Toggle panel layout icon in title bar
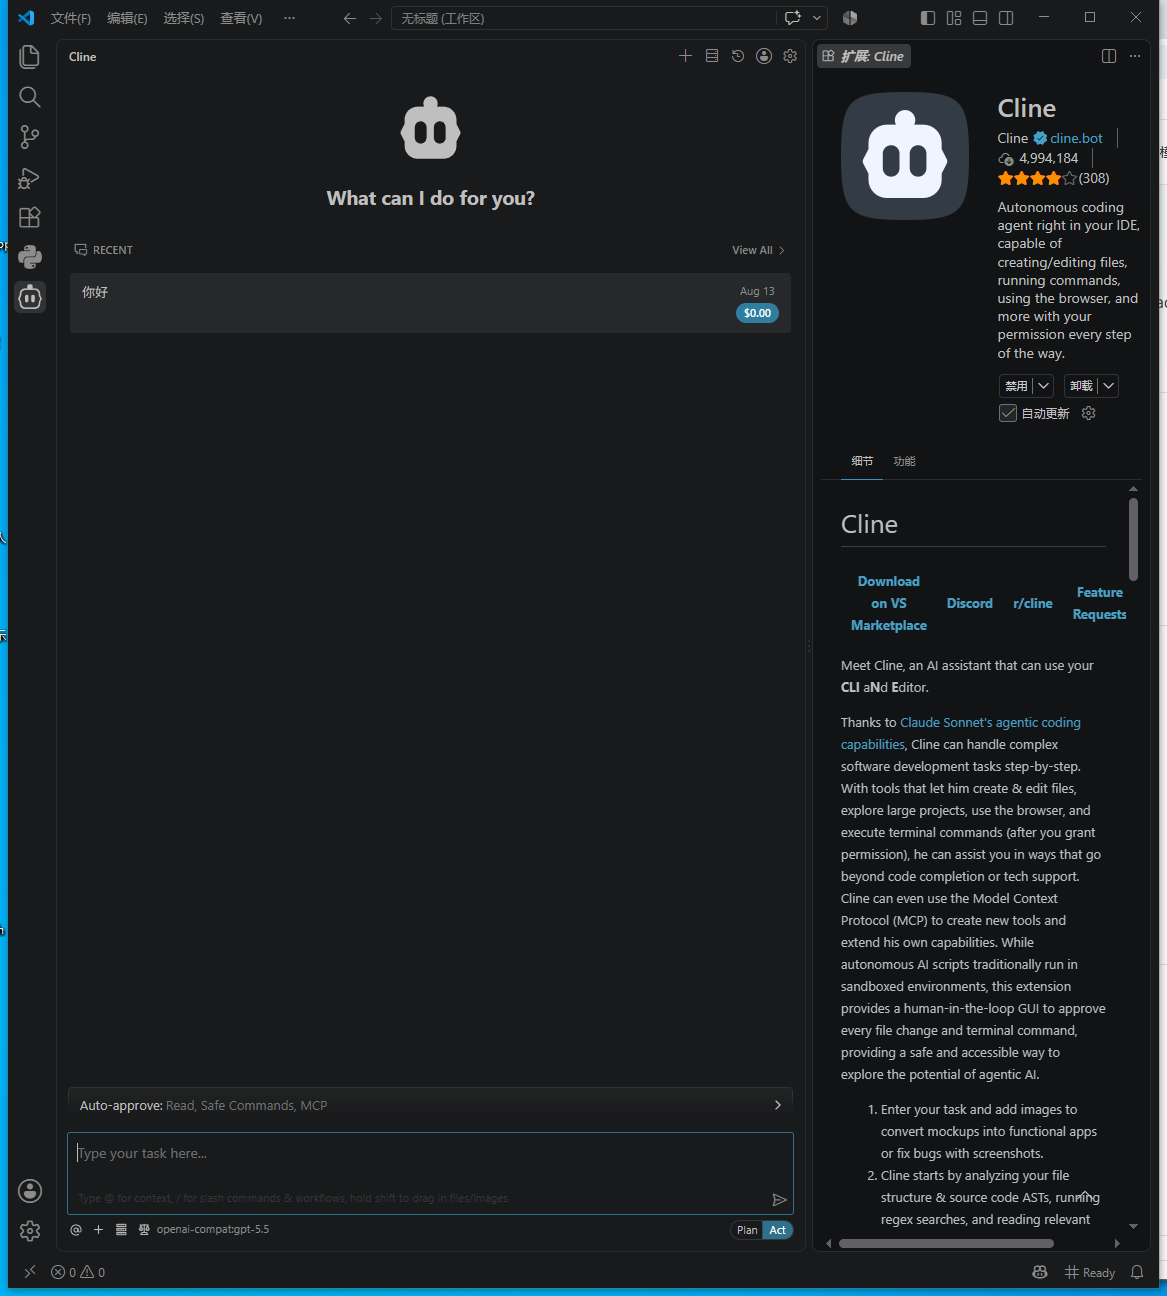1167x1296 pixels. 980,18
